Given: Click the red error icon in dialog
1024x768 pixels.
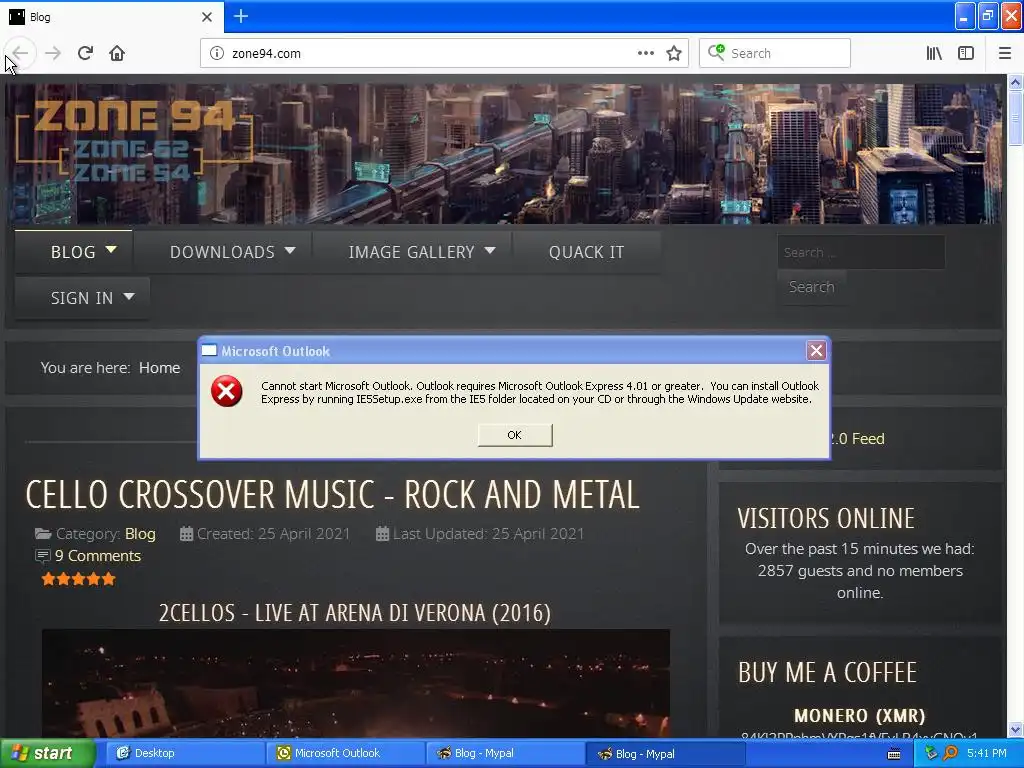Looking at the screenshot, I should (227, 391).
